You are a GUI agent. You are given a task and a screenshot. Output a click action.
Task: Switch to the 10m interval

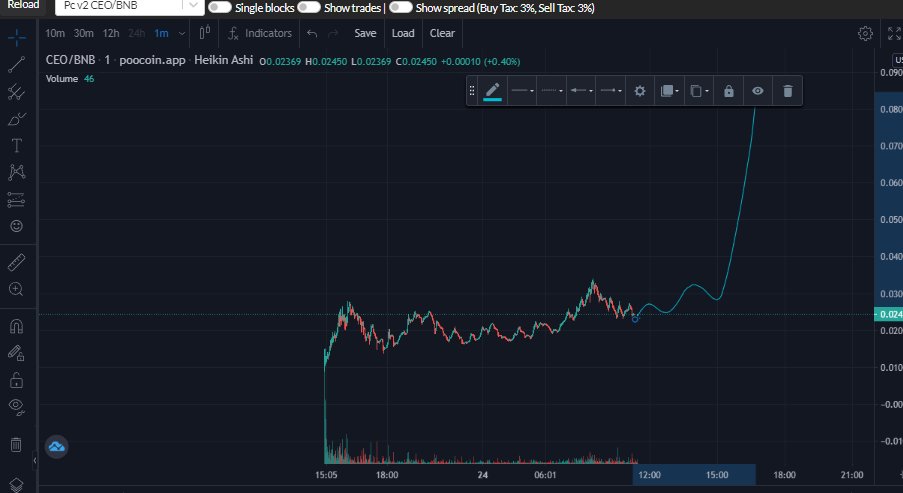point(55,33)
